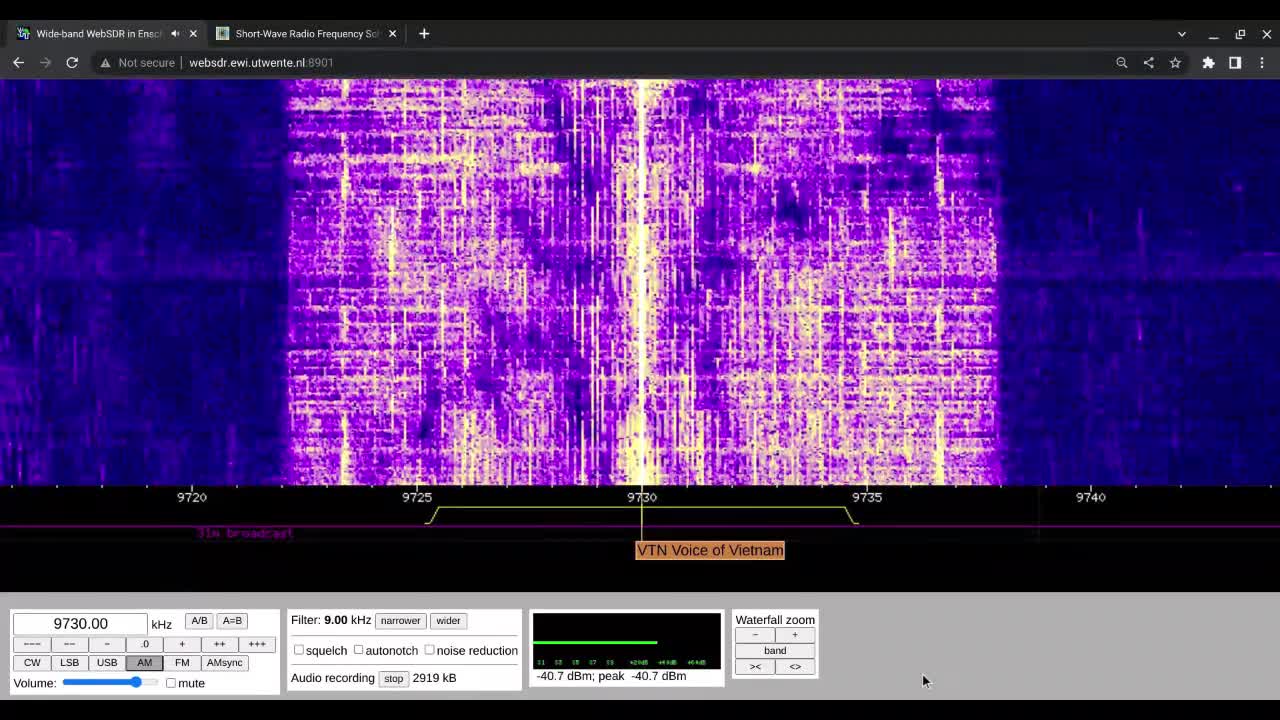Screen dimensions: 1280x720
Task: Switch to the Short-Wave Radio Frequency tab
Action: 307,33
